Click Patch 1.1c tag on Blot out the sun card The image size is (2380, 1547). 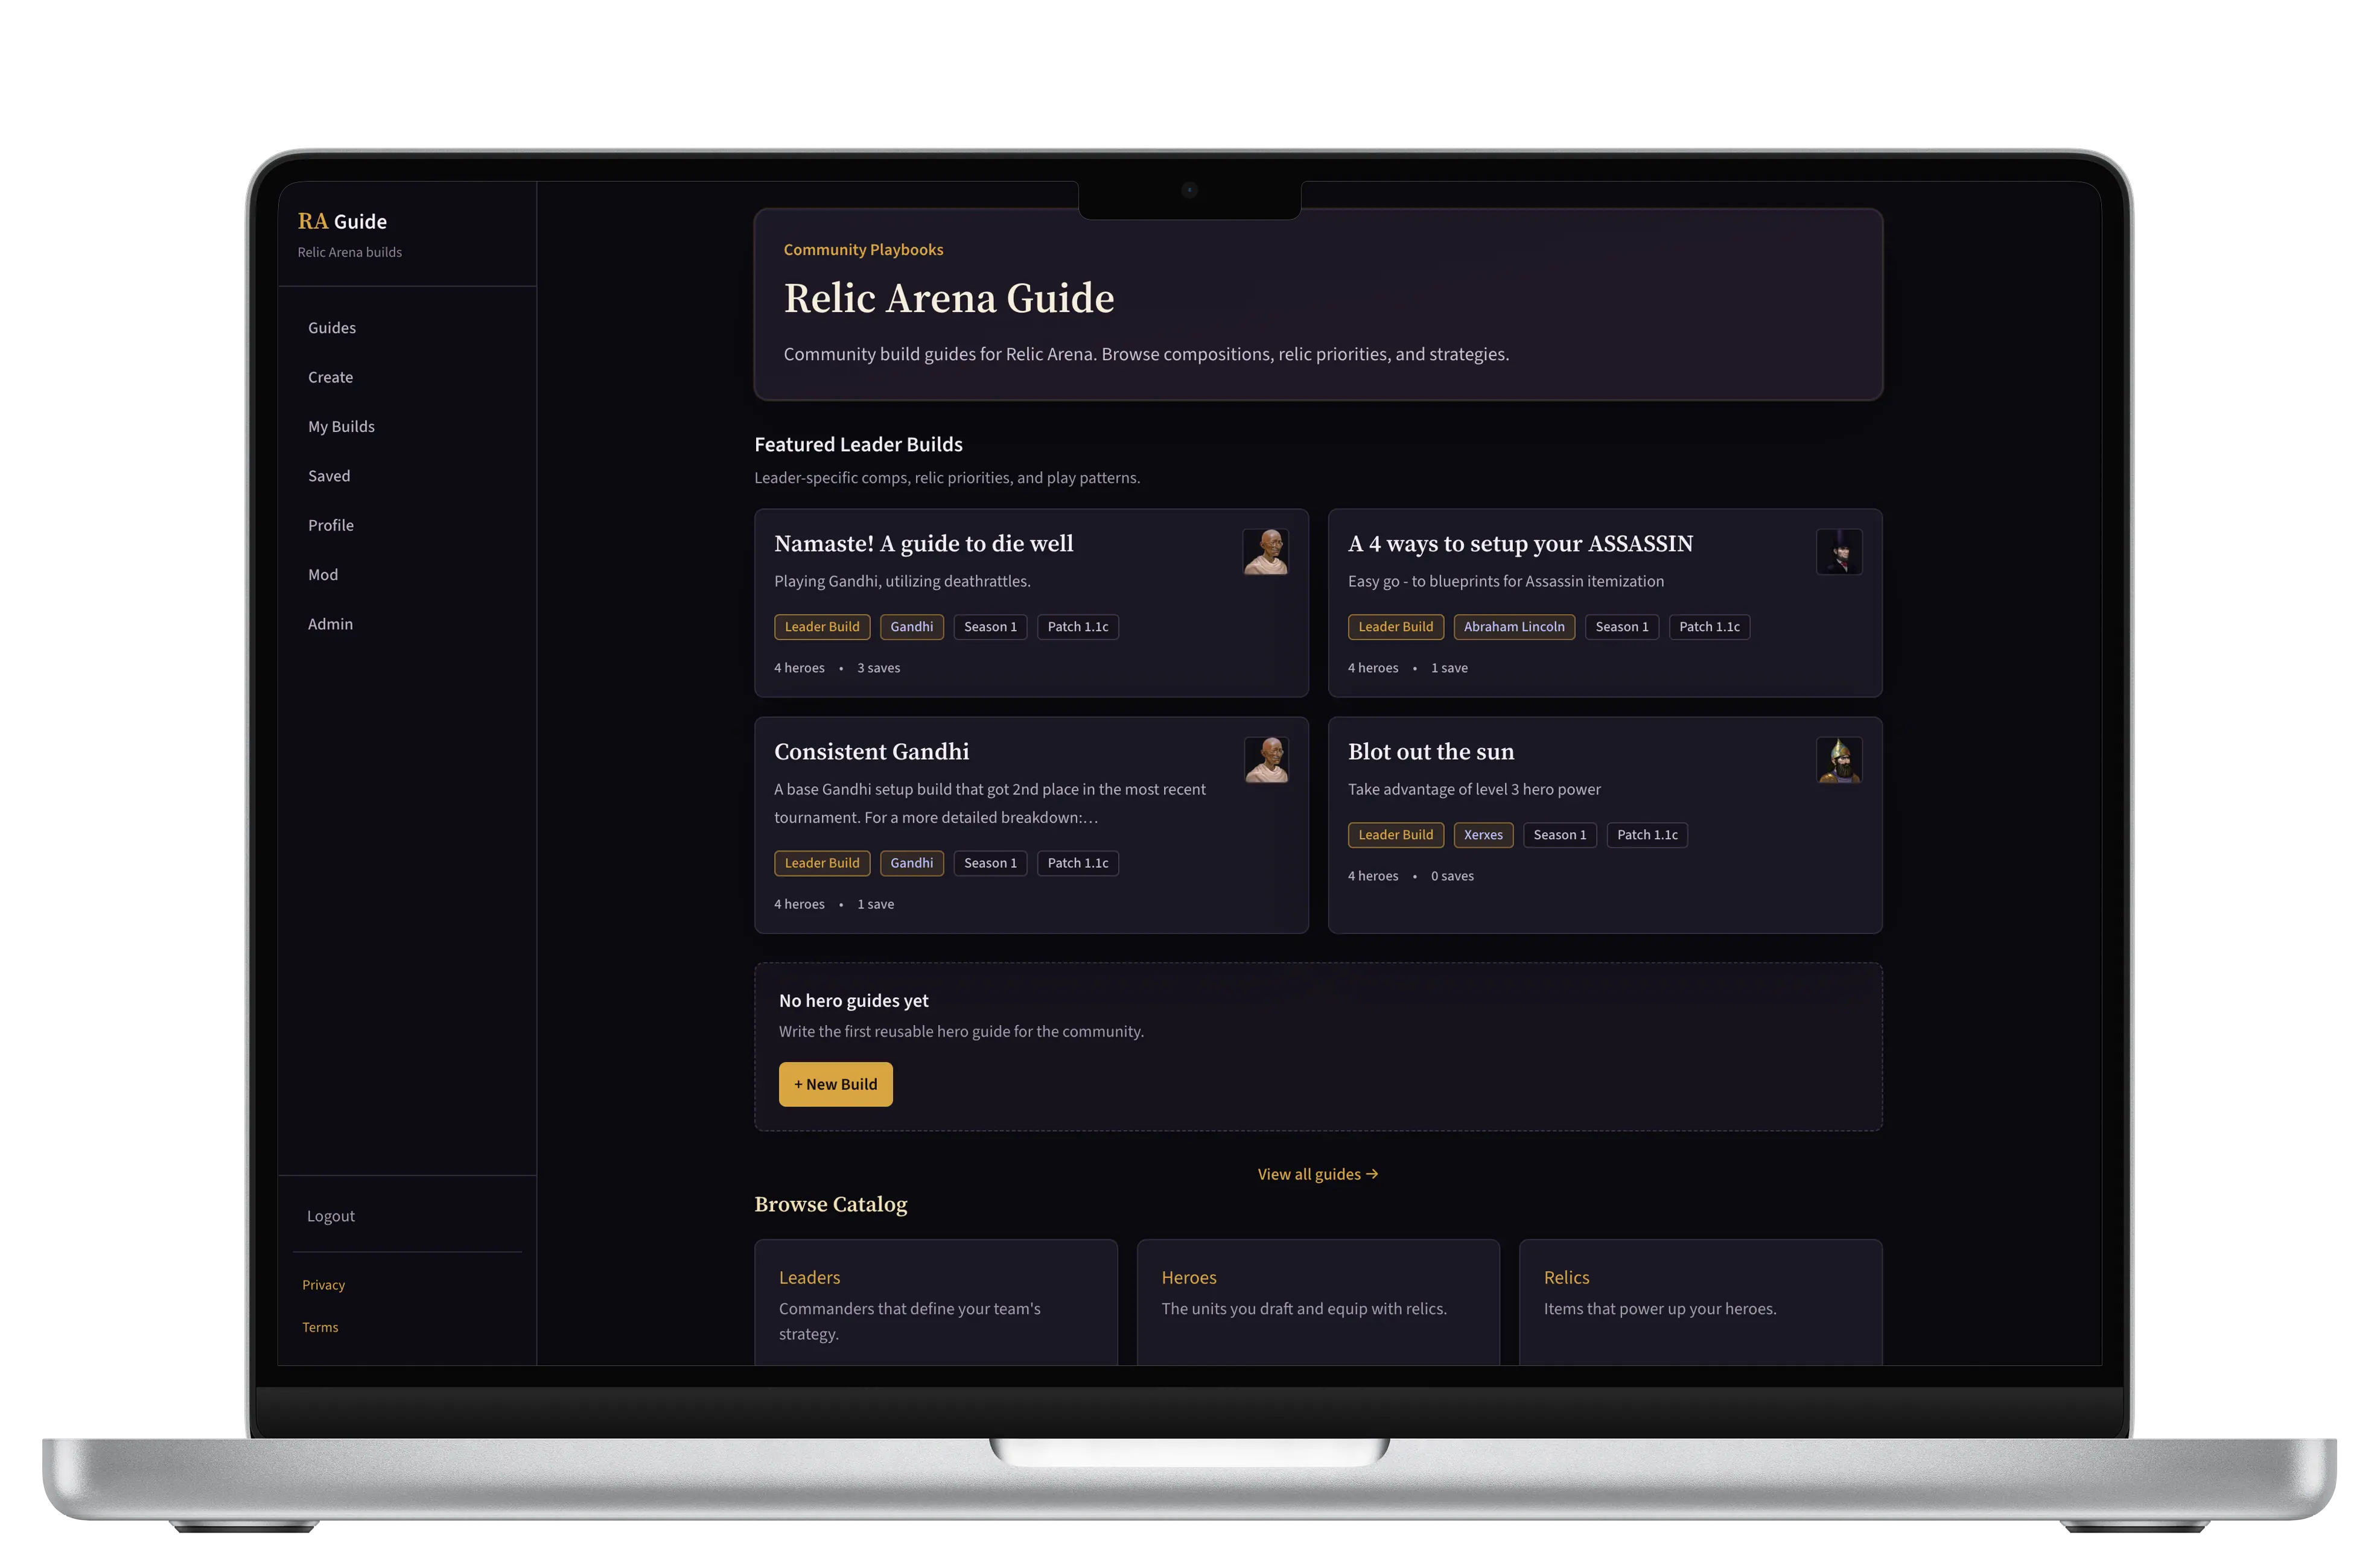pyautogui.click(x=1647, y=835)
